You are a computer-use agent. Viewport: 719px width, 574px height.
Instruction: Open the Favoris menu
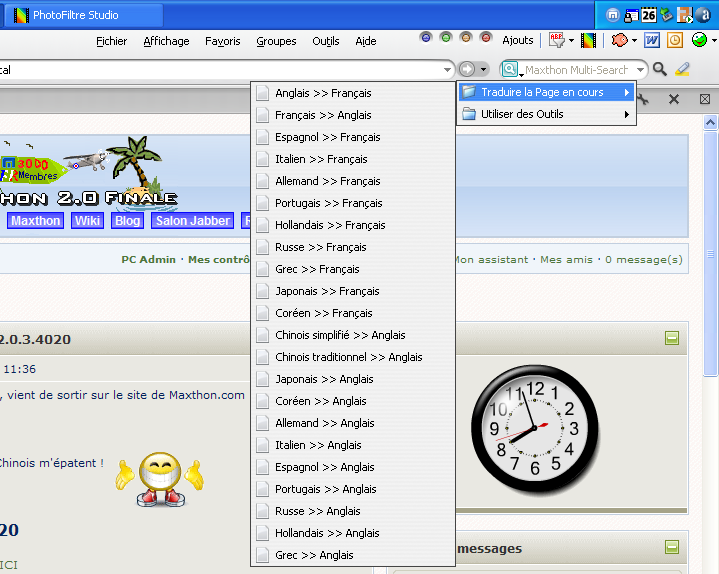pos(222,41)
